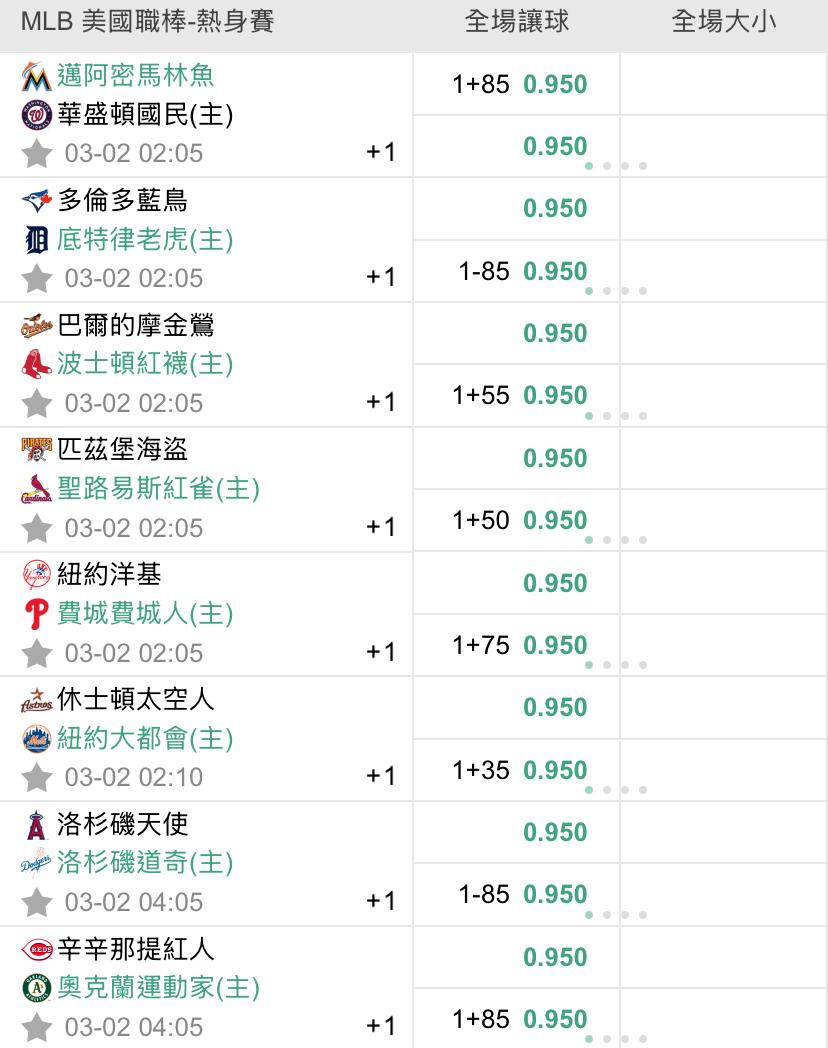The height and width of the screenshot is (1048, 828).
Task: Select the 全場讓球 column header
Action: [x=516, y=22]
